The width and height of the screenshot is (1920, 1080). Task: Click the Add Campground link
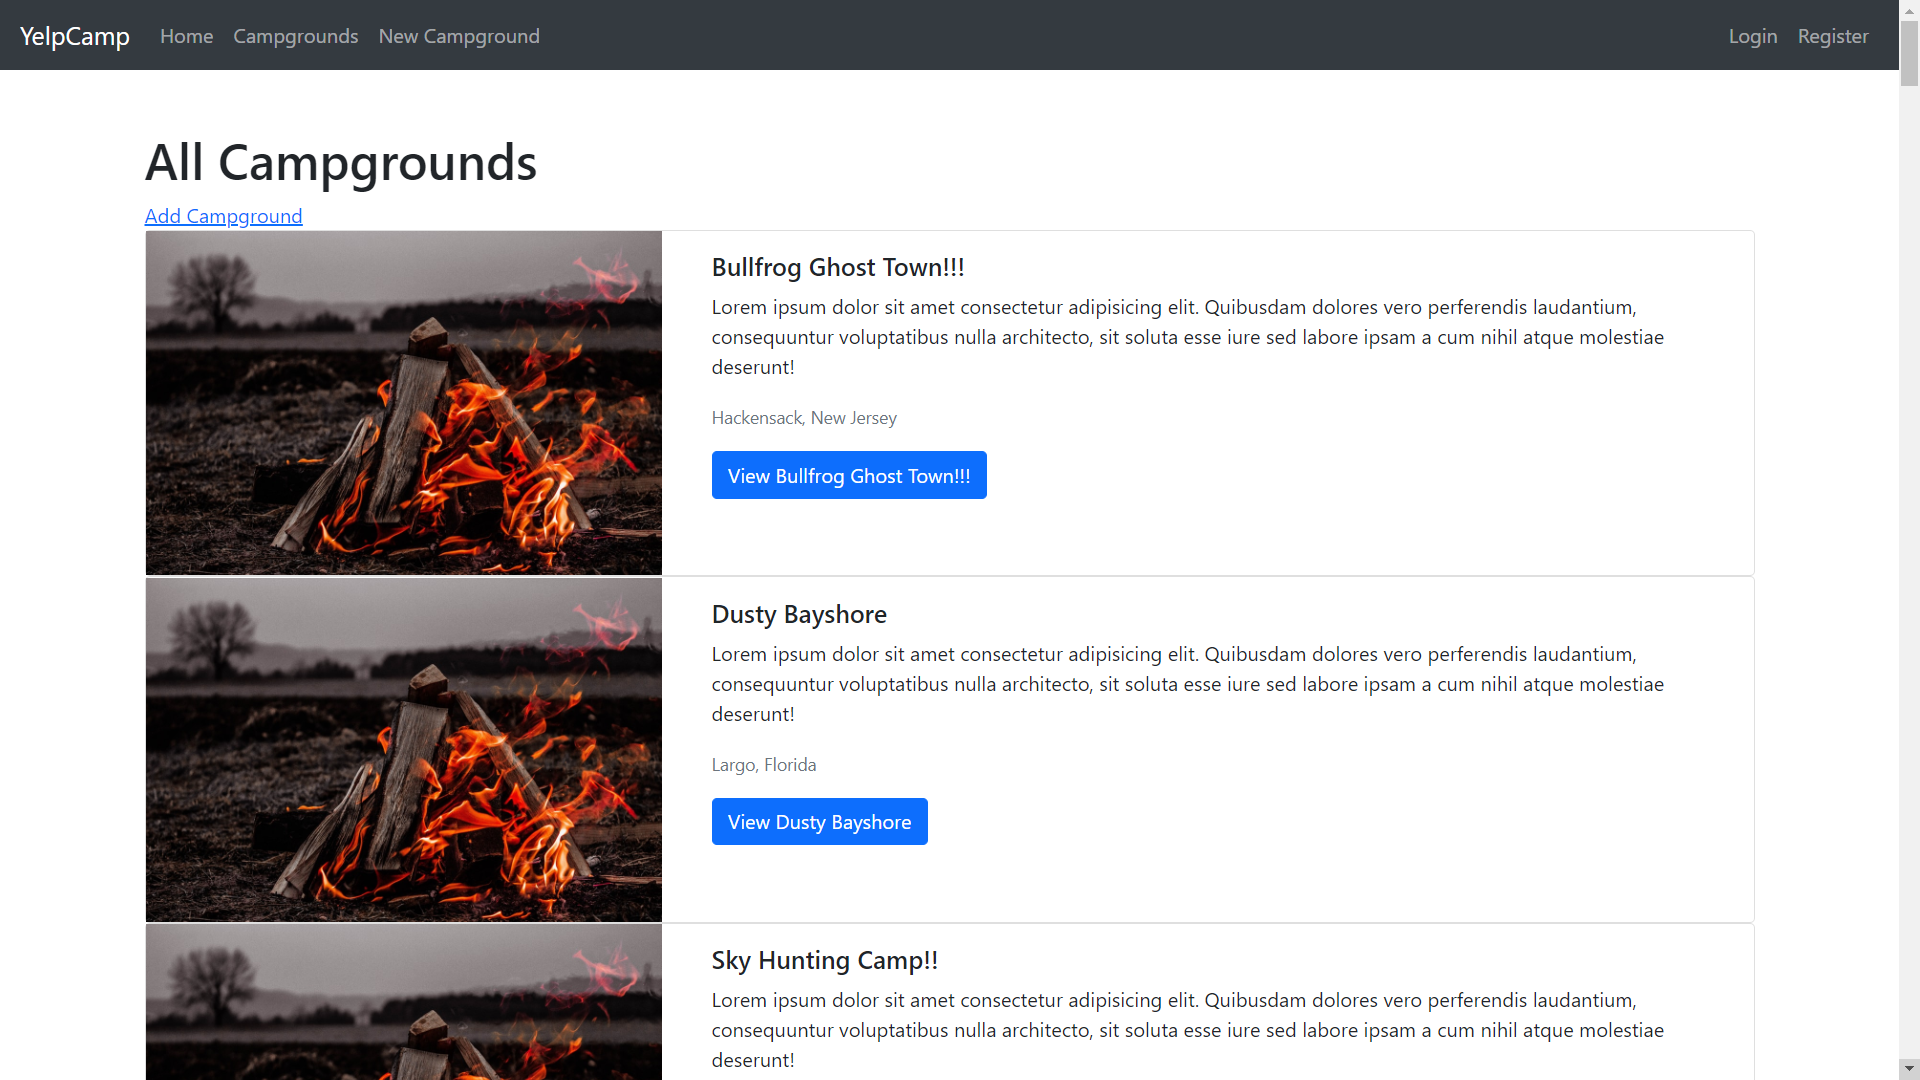223,216
